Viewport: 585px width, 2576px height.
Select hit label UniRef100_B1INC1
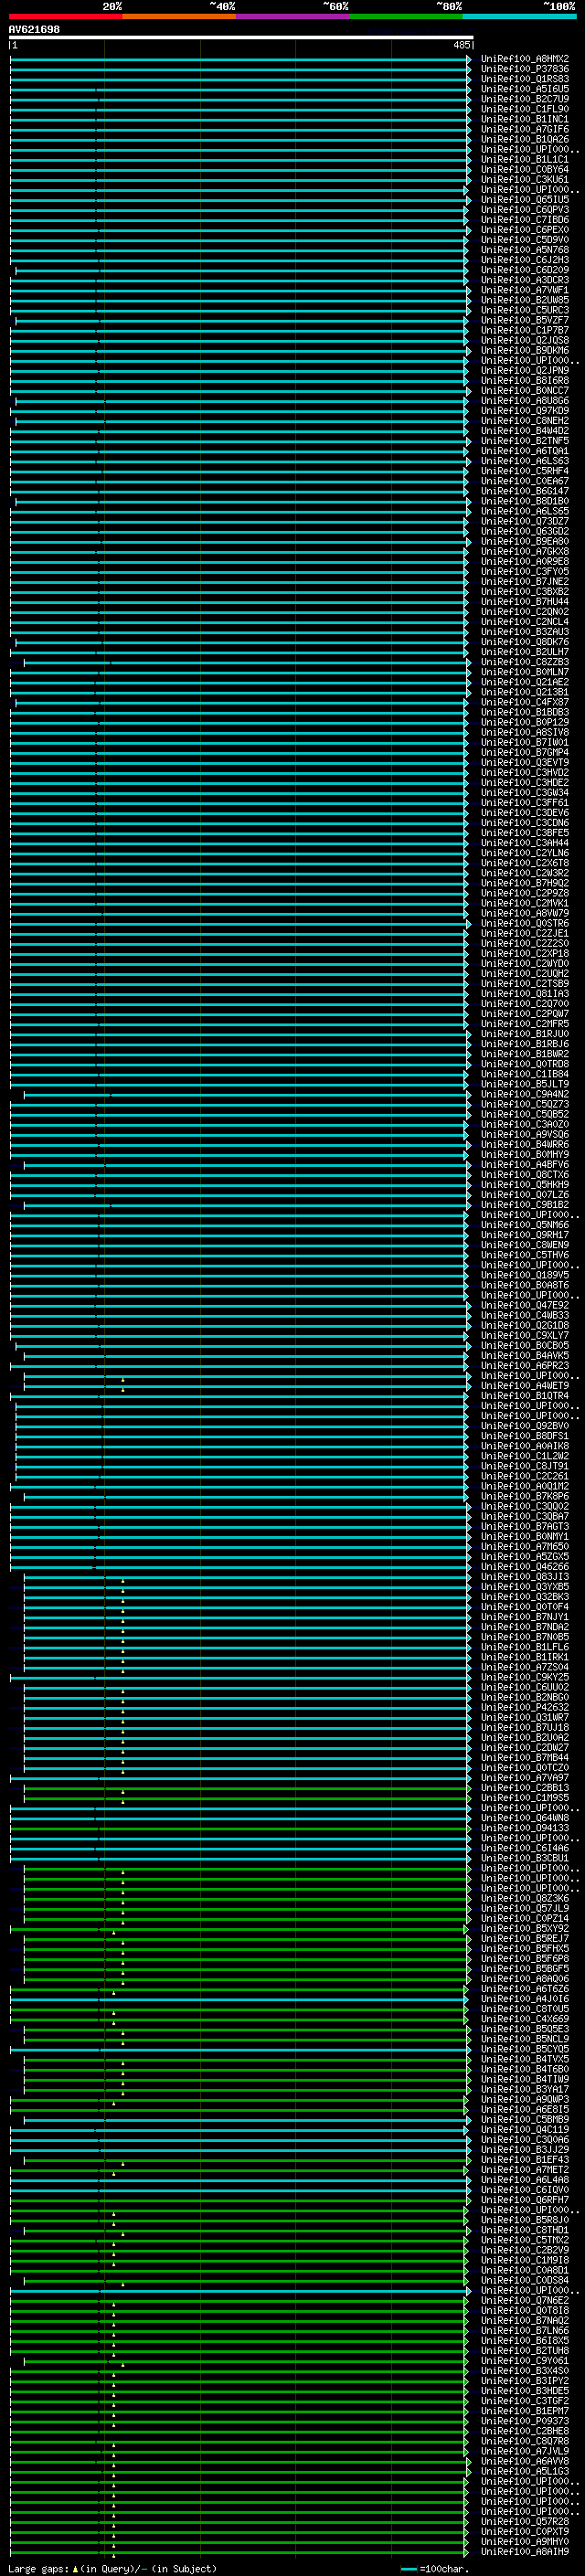tap(524, 119)
